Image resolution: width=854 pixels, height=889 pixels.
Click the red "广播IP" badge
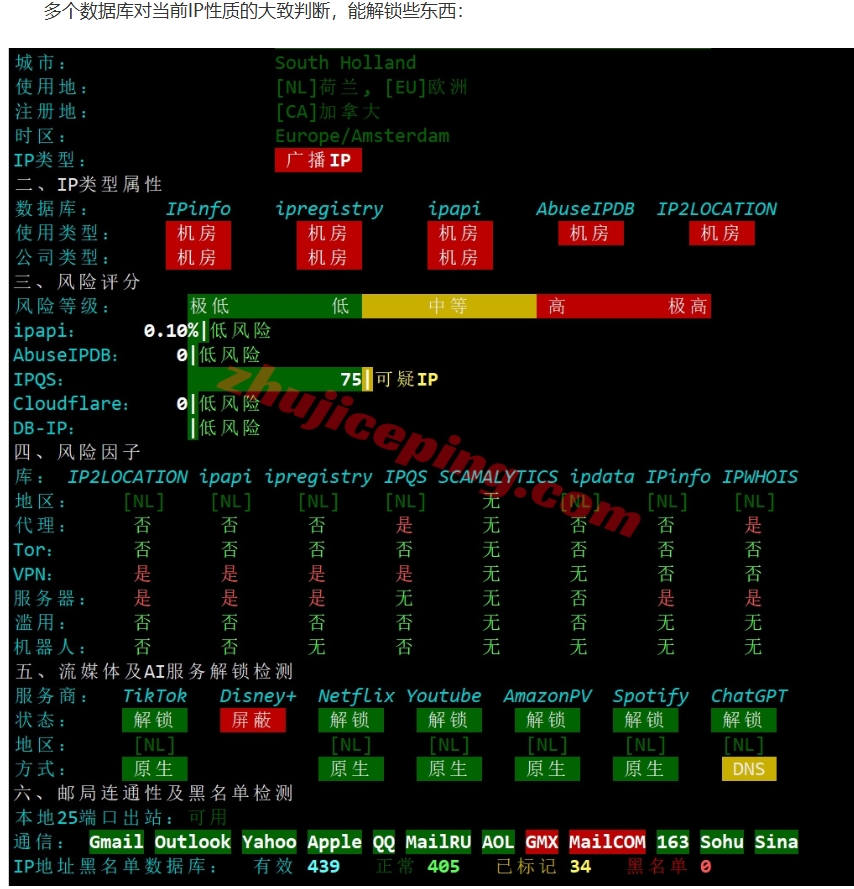pyautogui.click(x=318, y=160)
